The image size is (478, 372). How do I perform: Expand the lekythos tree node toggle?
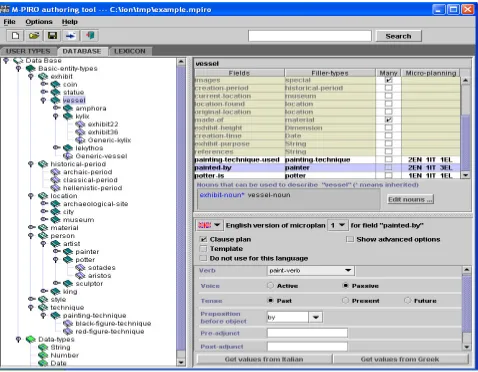click(x=57, y=148)
